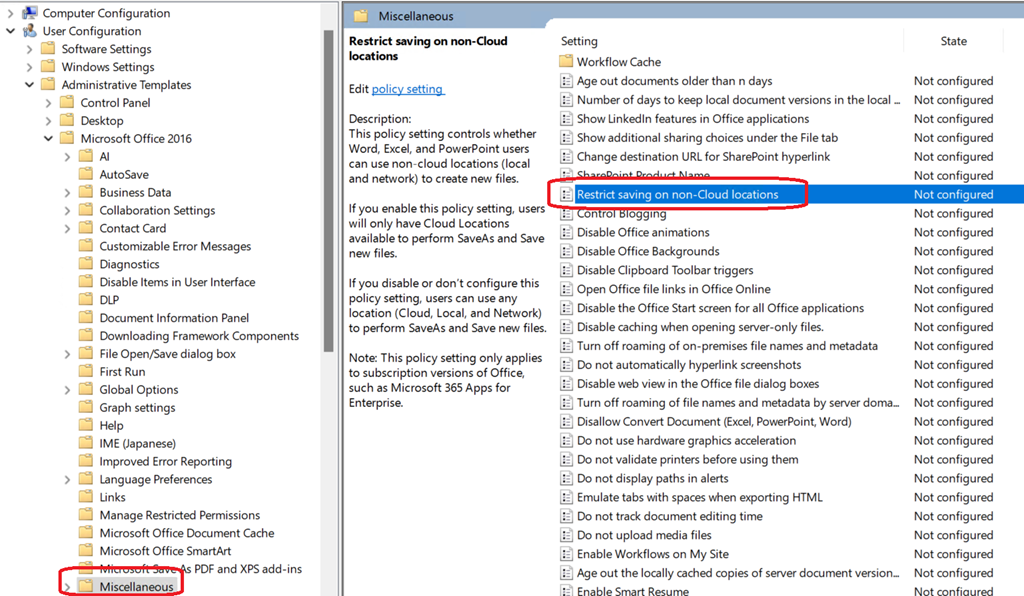The image size is (1024, 596).
Task: Click the Workflow Cache folder icon
Action: point(566,62)
